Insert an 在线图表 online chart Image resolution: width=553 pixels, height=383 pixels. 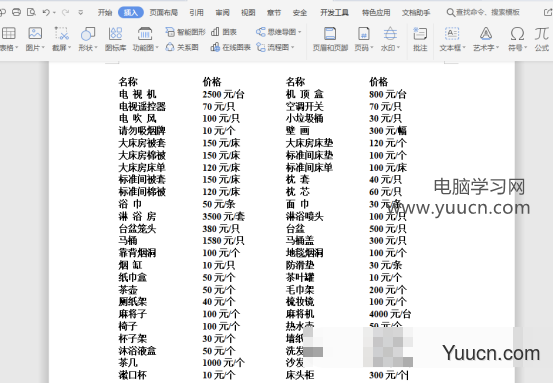(230, 47)
